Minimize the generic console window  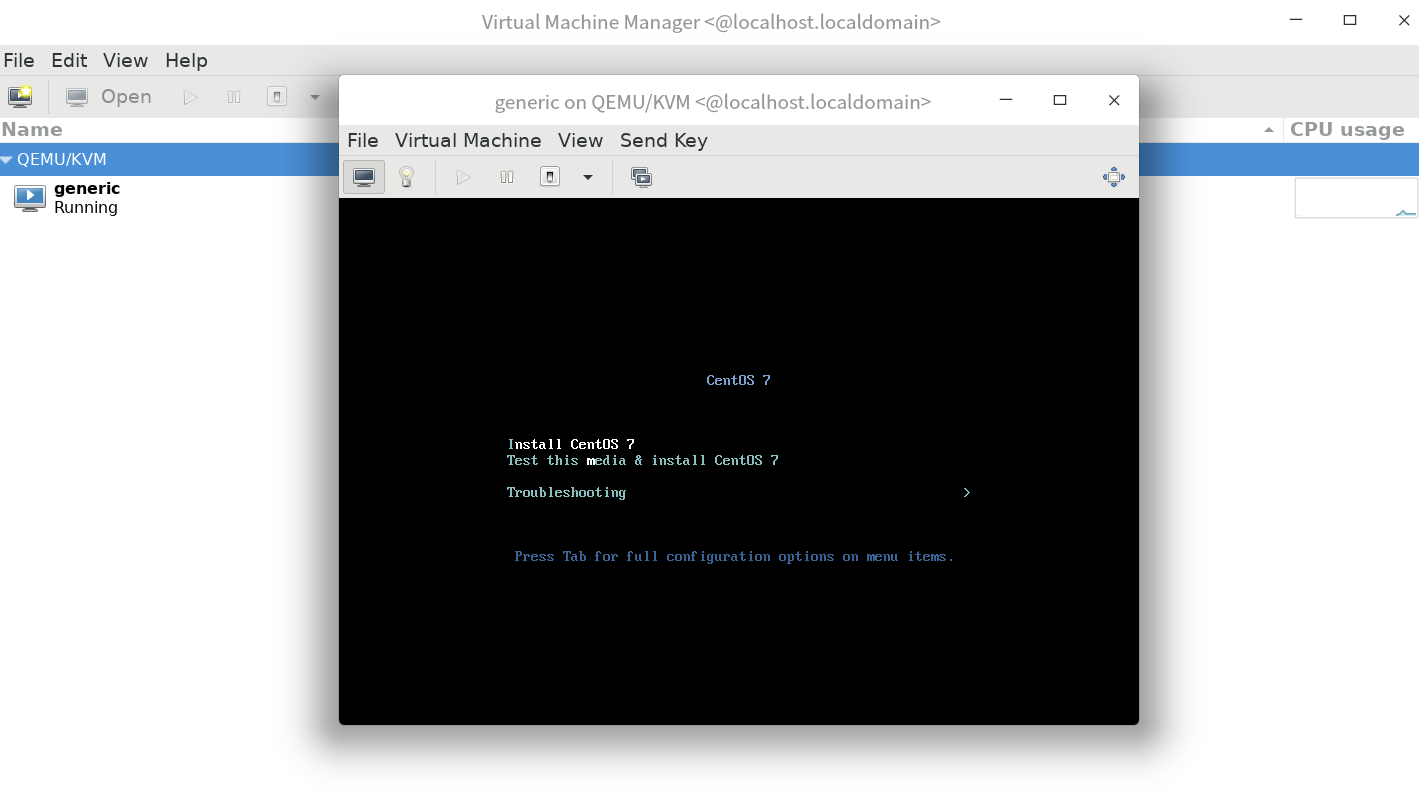point(1006,100)
